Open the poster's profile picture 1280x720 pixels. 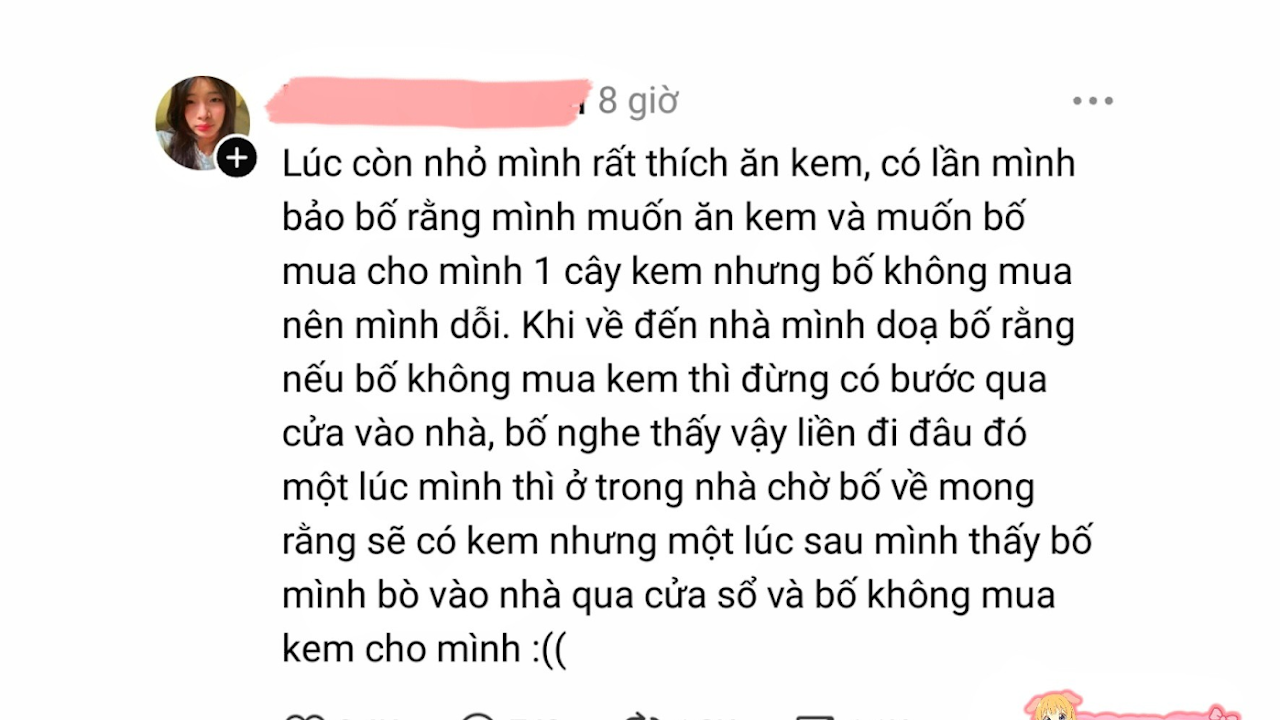[203, 123]
